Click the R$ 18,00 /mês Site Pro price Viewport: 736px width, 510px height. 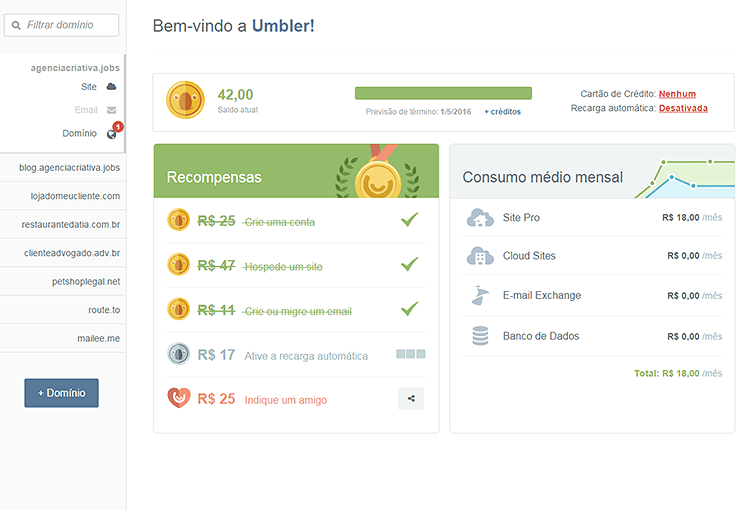[x=692, y=218]
